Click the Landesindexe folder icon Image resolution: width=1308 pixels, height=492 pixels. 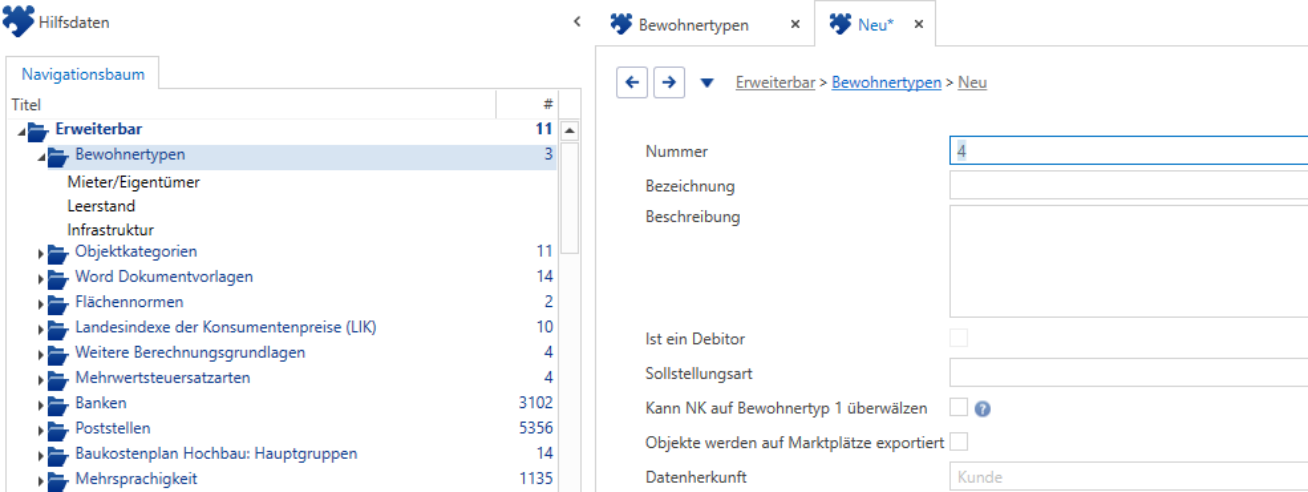click(58, 328)
